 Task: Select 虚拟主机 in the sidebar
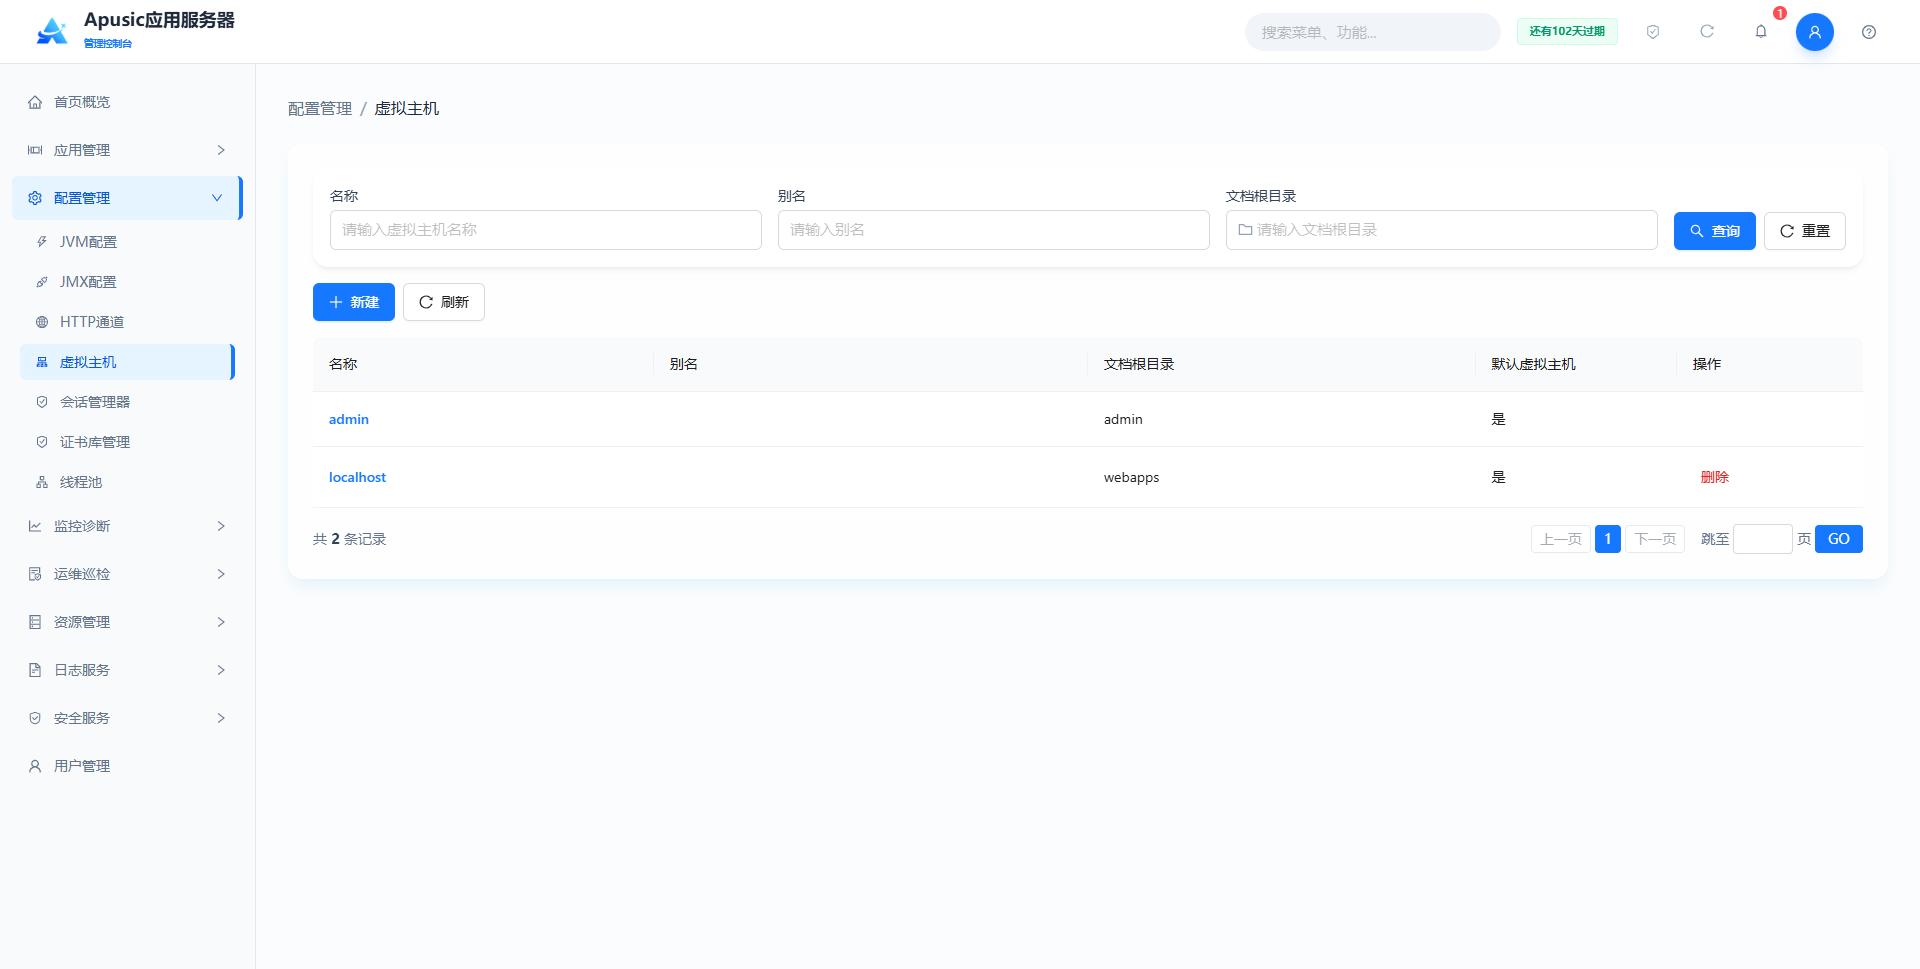(x=127, y=362)
